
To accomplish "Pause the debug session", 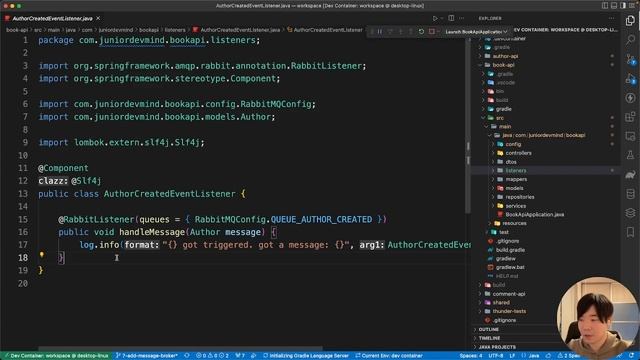I will click(380, 31).
